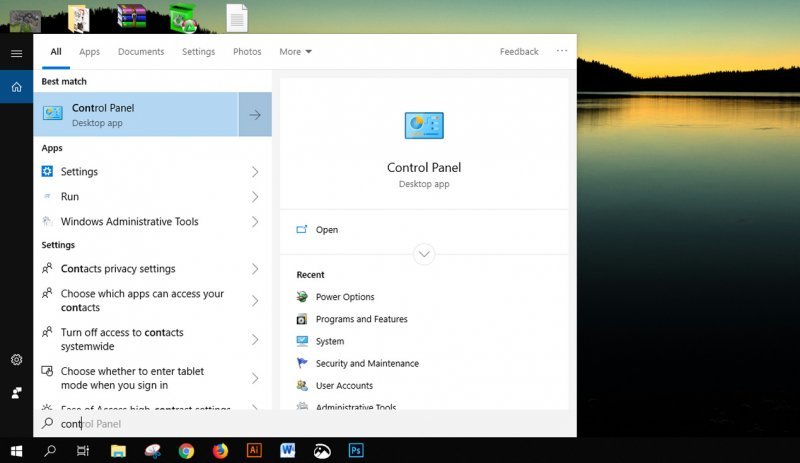
Task: Click Open for Control Panel
Action: (x=327, y=230)
